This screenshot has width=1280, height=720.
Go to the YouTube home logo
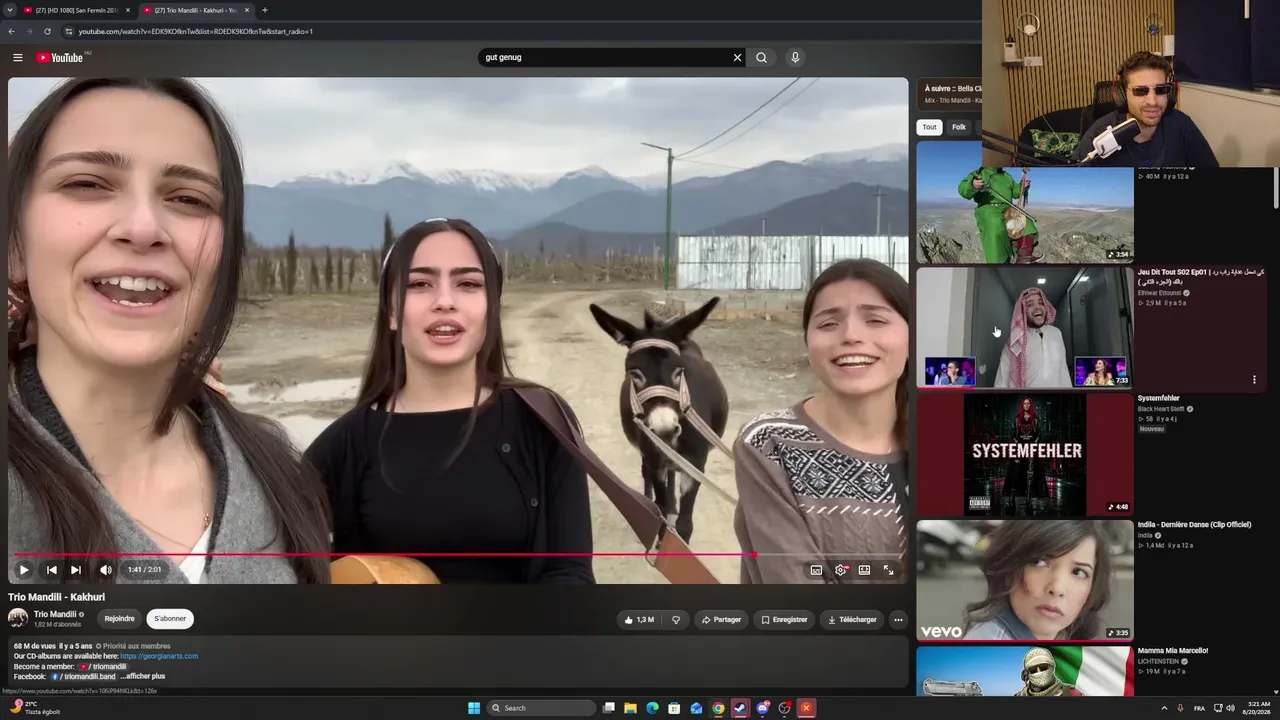click(60, 57)
